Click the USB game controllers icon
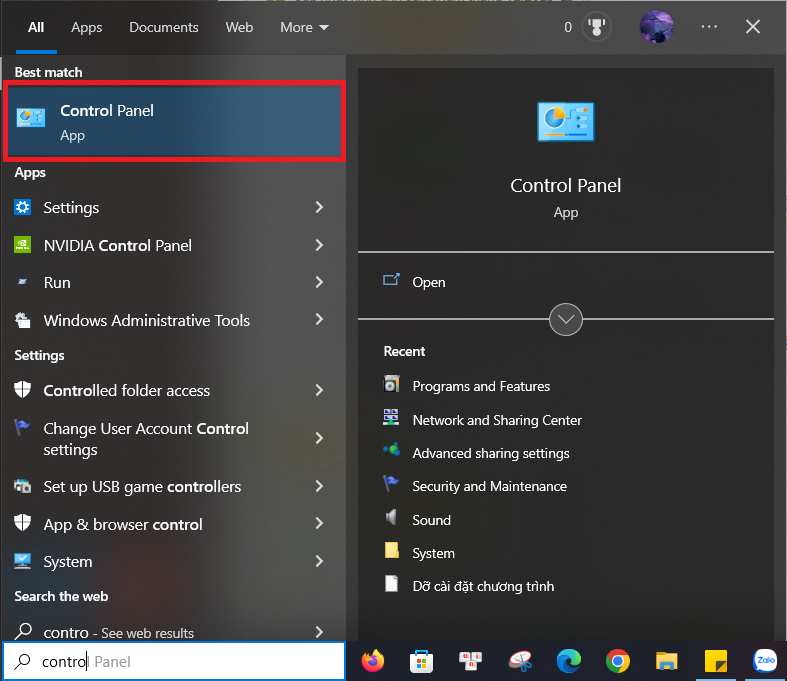The image size is (787, 681). (x=23, y=486)
